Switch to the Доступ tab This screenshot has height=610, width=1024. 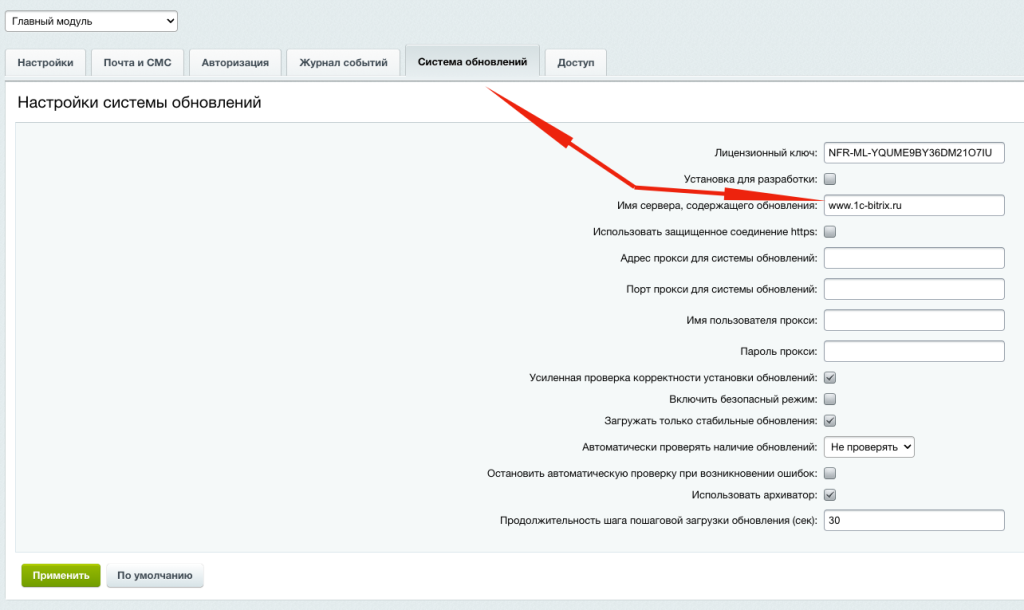[x=575, y=62]
